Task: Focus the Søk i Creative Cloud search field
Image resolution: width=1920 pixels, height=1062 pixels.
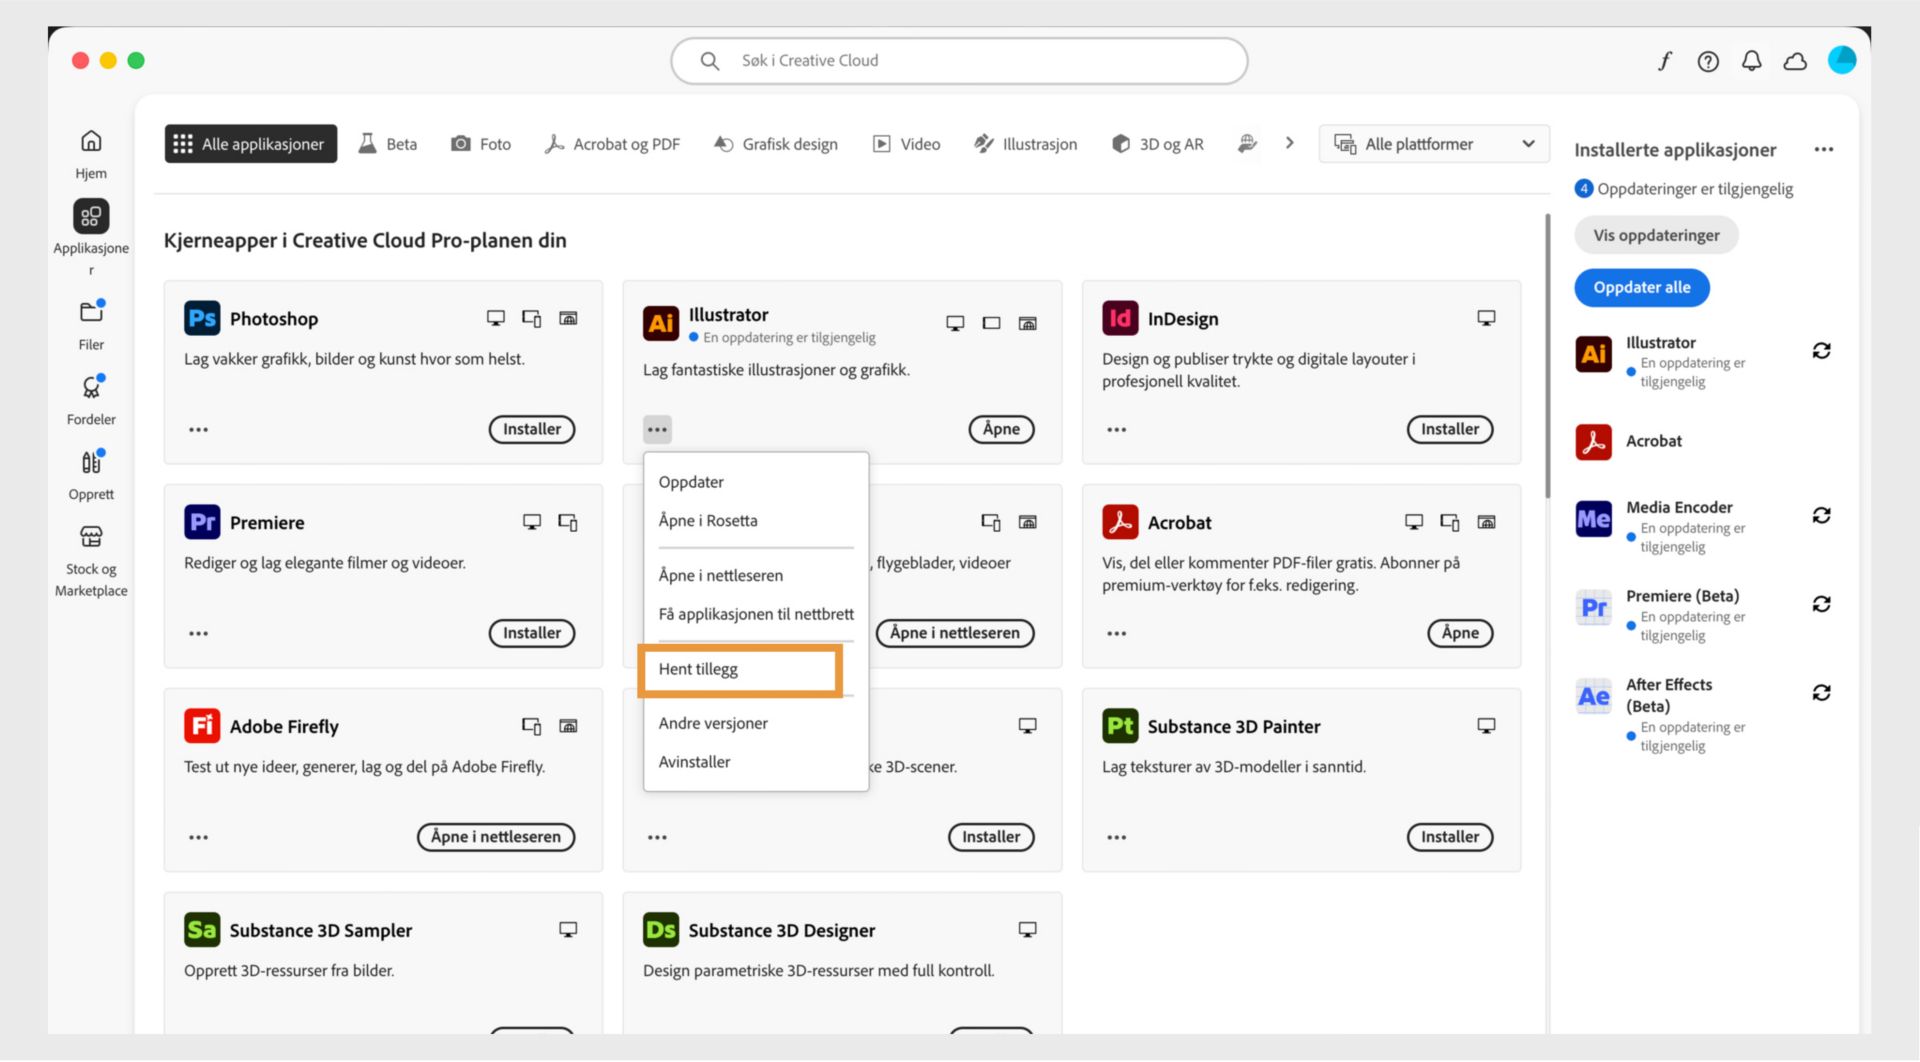Action: tap(959, 61)
